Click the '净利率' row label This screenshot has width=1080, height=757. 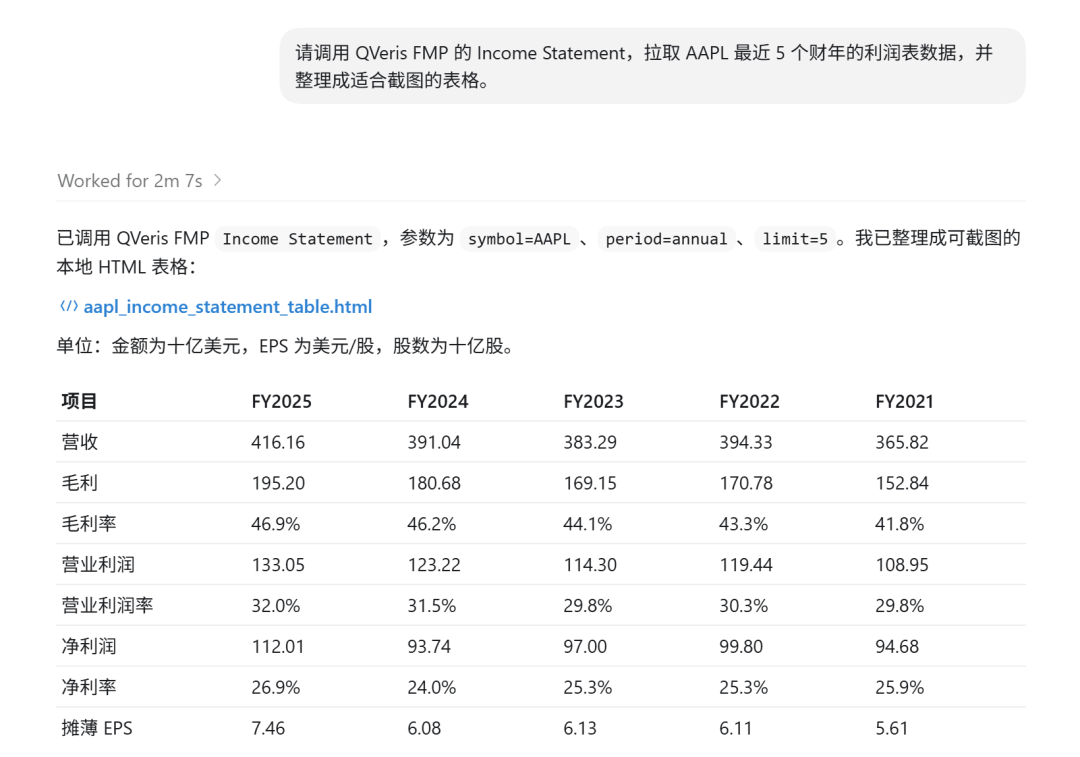[x=89, y=687]
